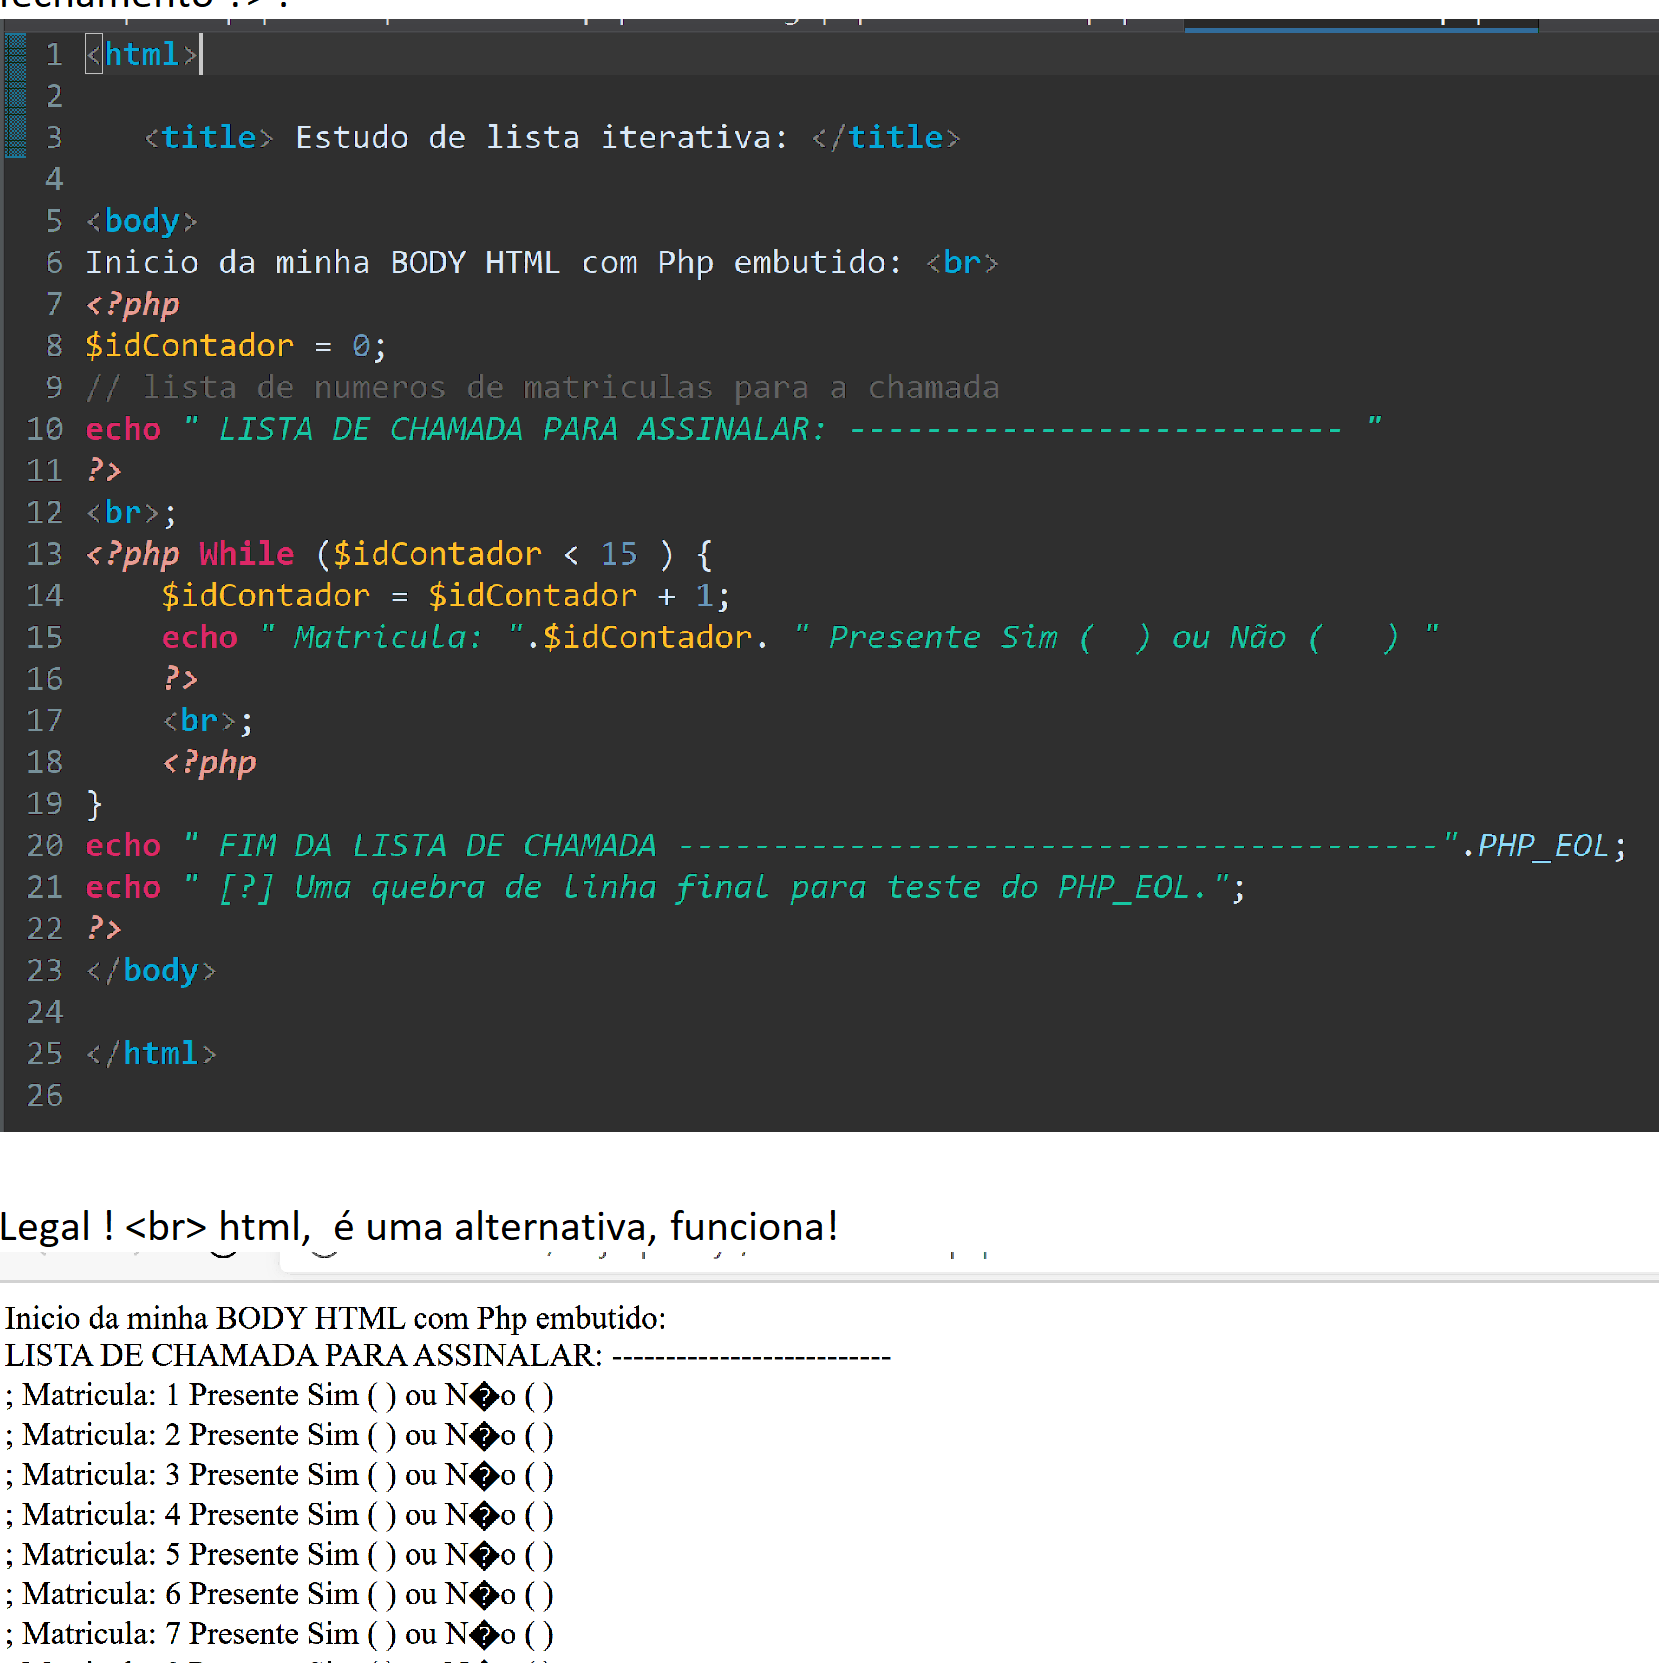This screenshot has height=1663, width=1677.
Task: Click the closing brace on line 19
Action: coord(94,804)
